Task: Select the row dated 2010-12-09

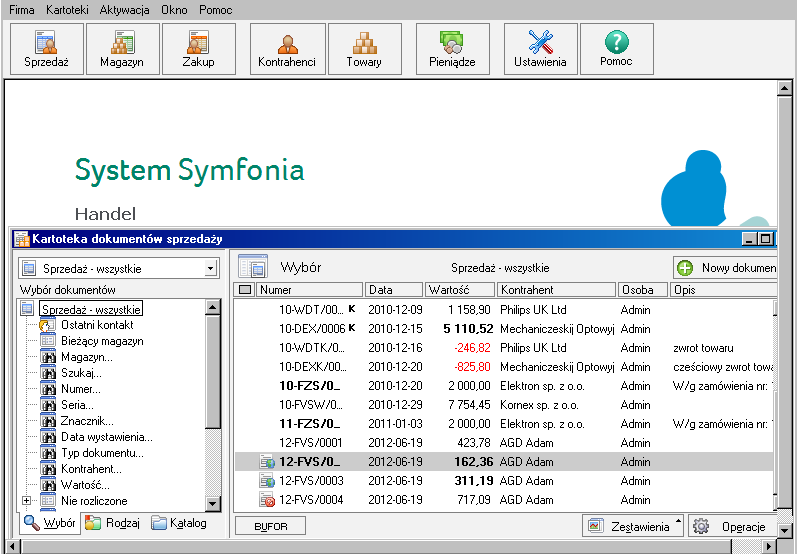Action: [503, 310]
